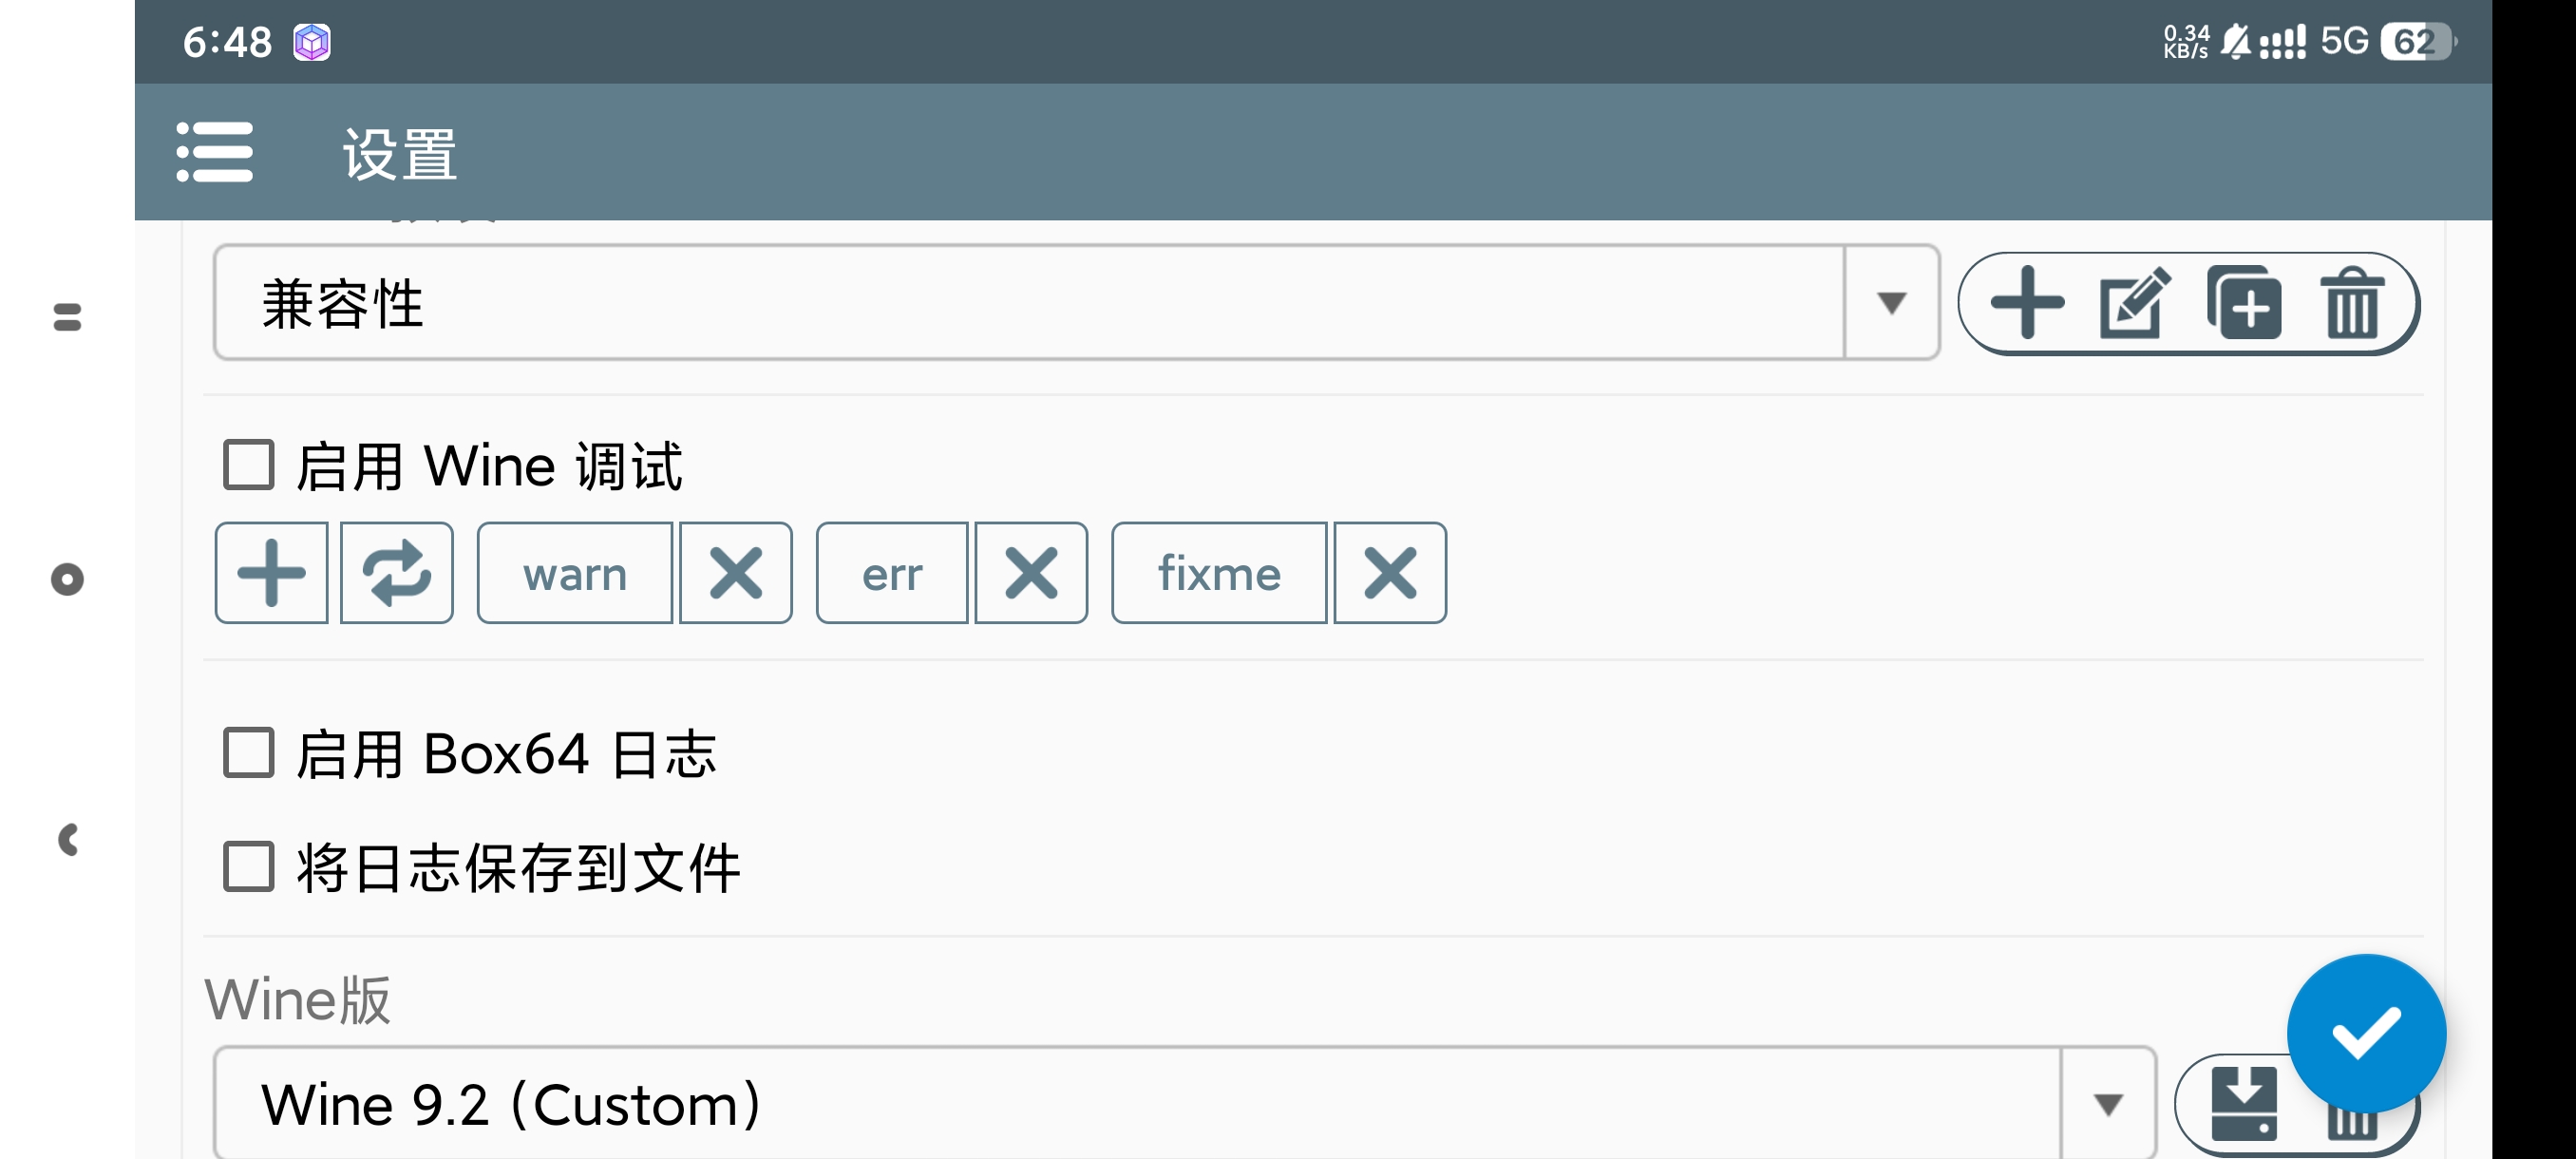The image size is (2576, 1159).
Task: Enable the 启用 Wine 调试 checkbox
Action: coord(249,465)
